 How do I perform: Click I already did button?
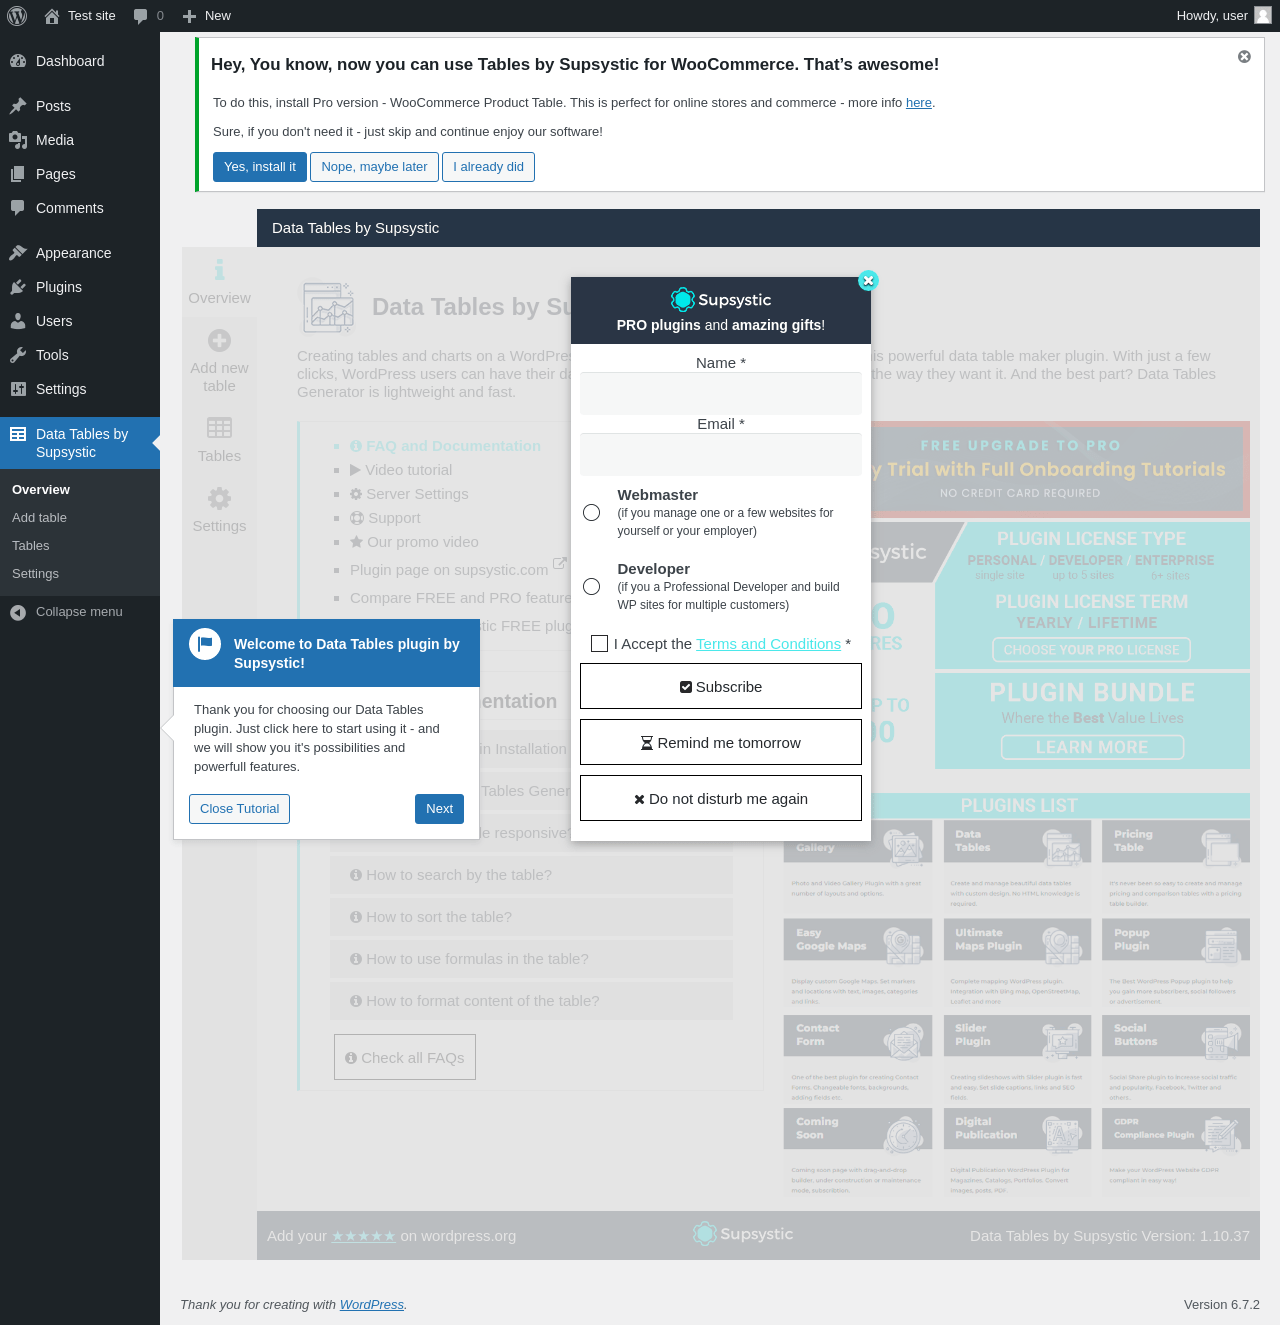point(488,167)
